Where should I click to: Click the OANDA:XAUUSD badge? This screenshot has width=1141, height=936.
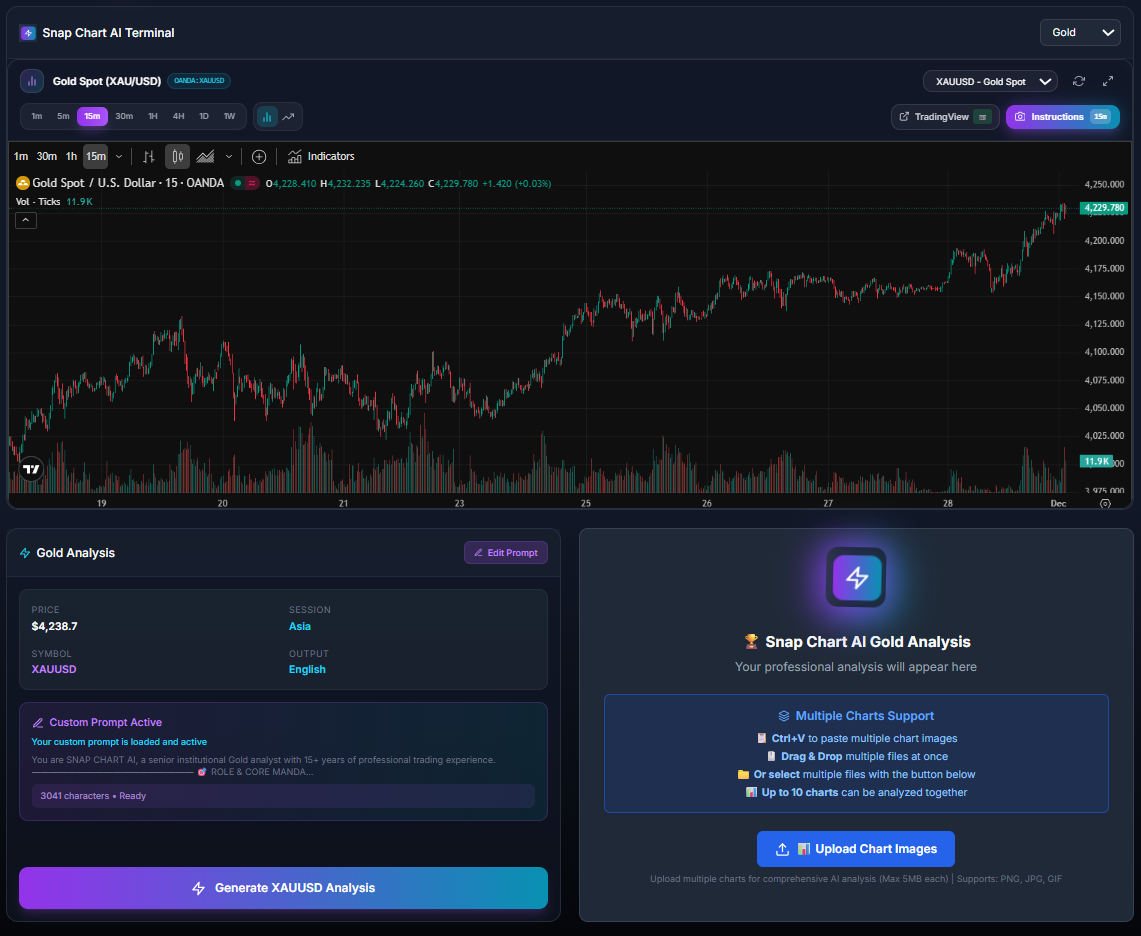click(199, 81)
